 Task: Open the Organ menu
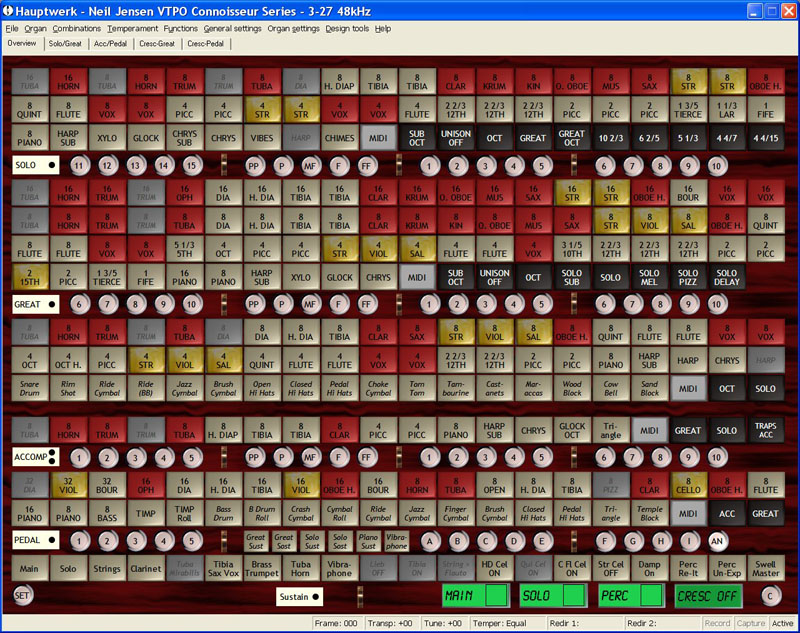35,29
